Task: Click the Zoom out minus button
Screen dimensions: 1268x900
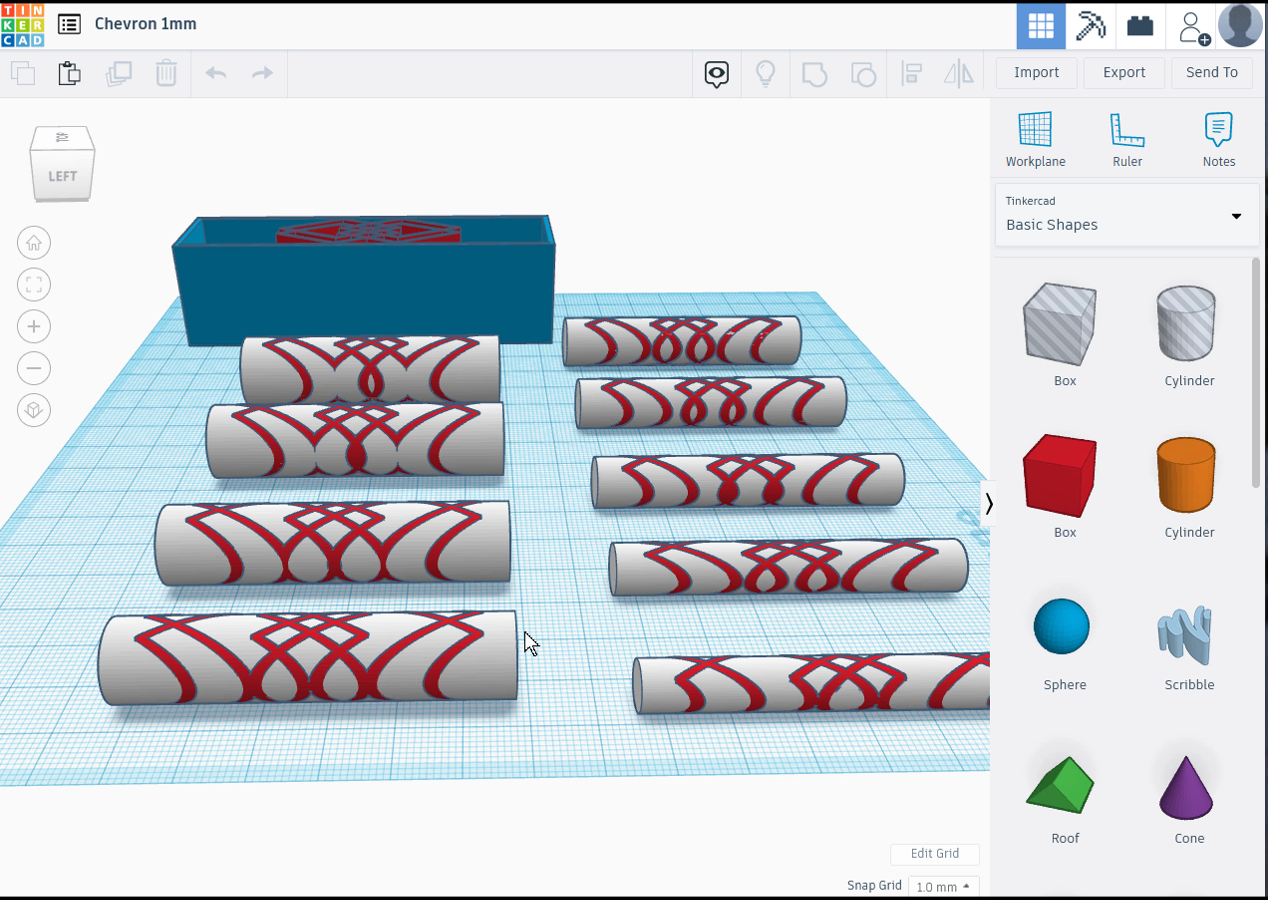Action: tap(34, 369)
